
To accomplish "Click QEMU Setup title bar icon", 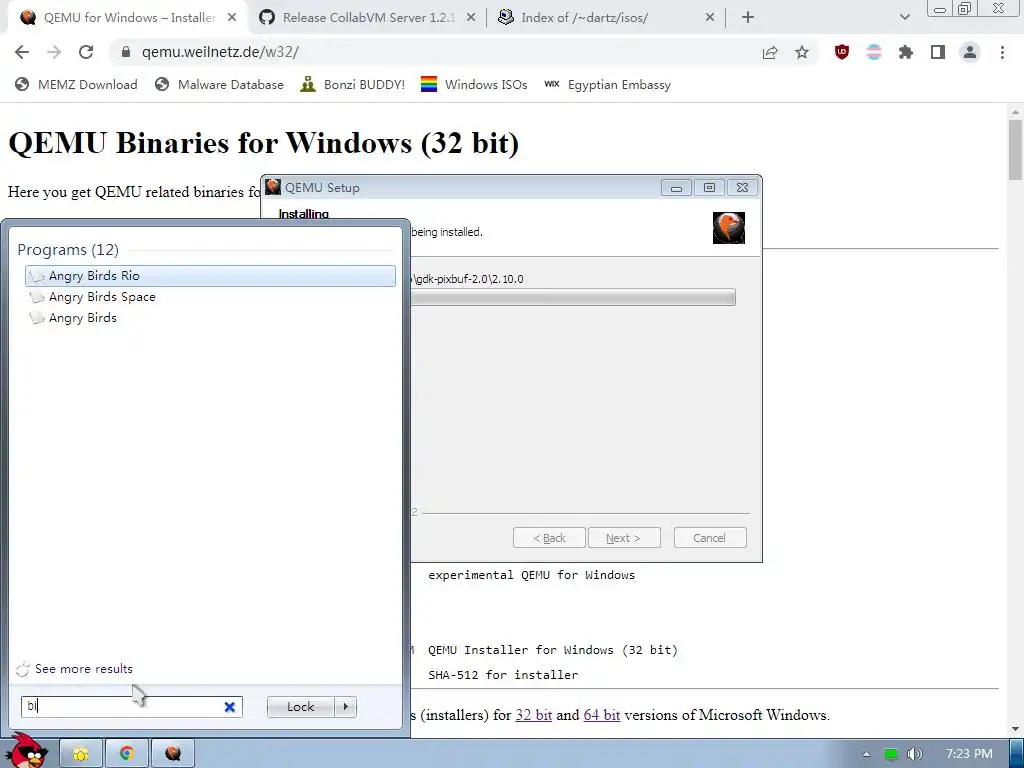I will tap(272, 187).
